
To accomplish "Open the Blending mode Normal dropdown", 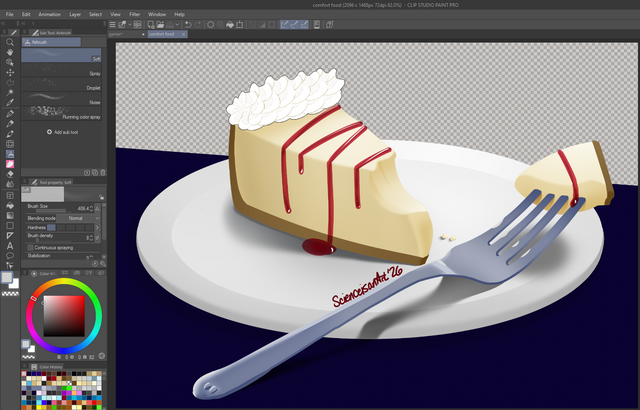I will (x=78, y=218).
